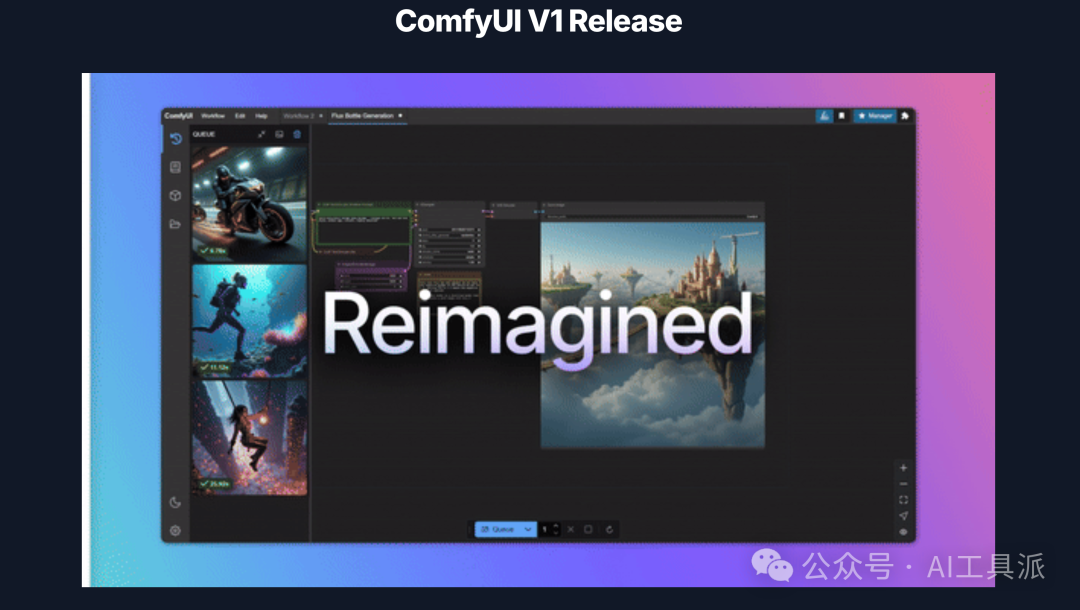Click the square clear-pending icon
The height and width of the screenshot is (610, 1080).
pos(588,529)
